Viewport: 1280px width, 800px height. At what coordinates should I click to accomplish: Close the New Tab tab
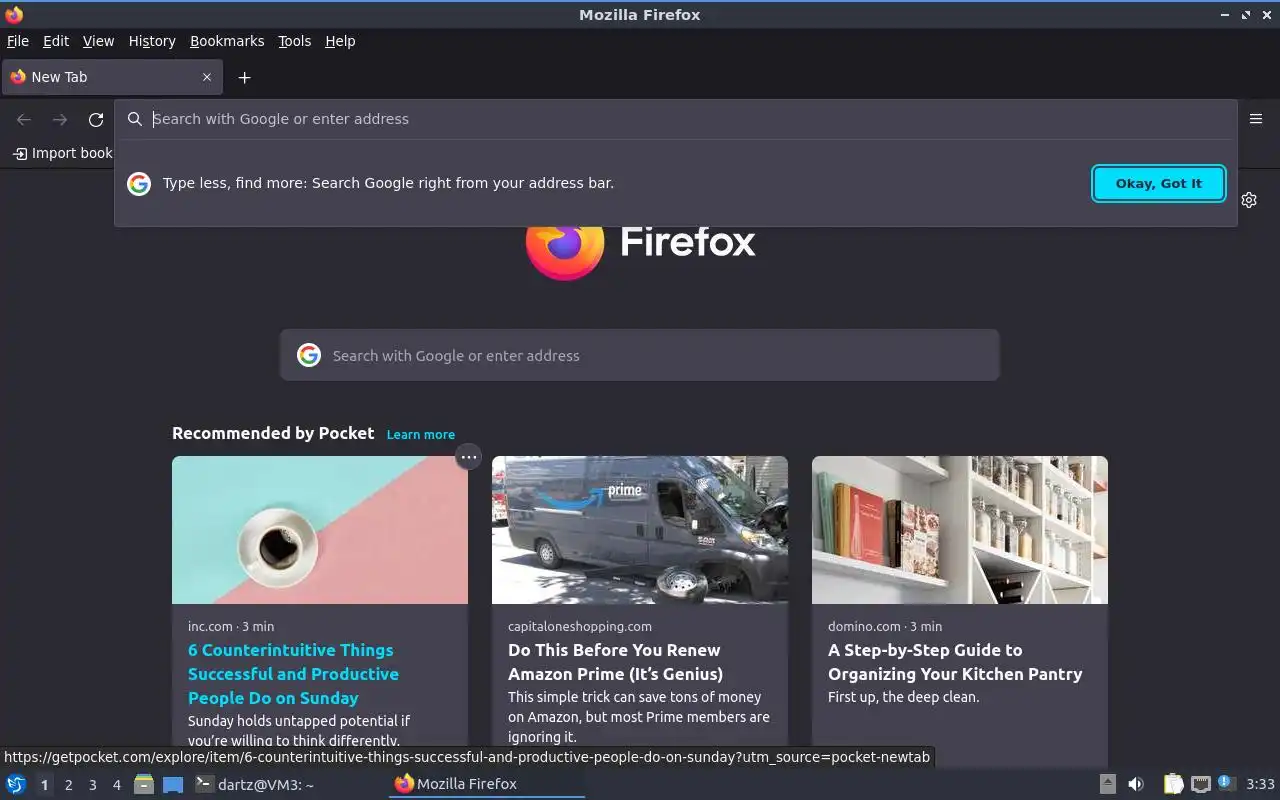[207, 77]
